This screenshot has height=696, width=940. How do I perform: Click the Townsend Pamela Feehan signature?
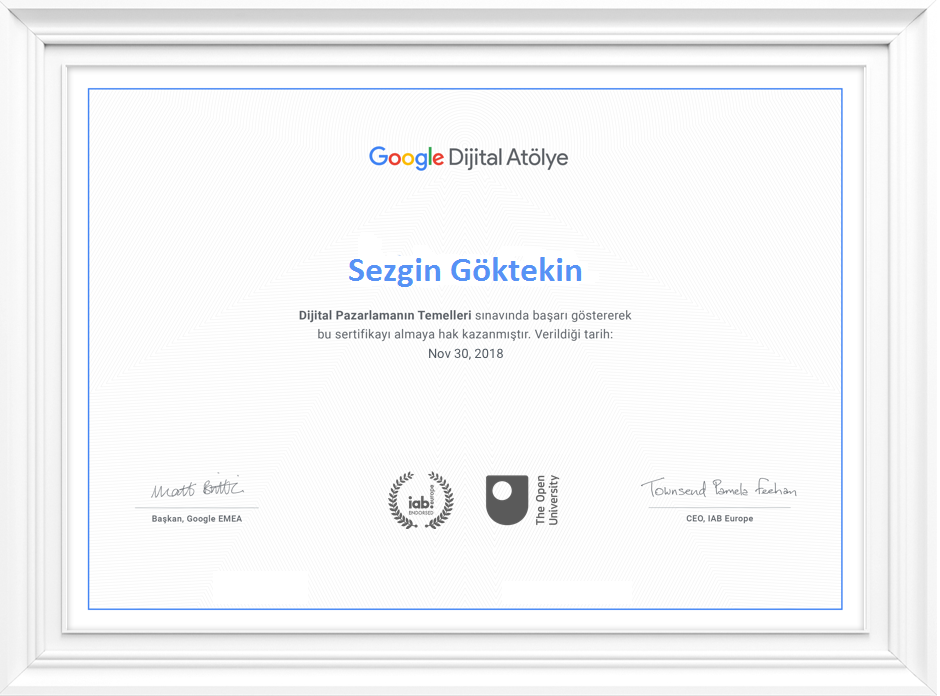(x=718, y=488)
